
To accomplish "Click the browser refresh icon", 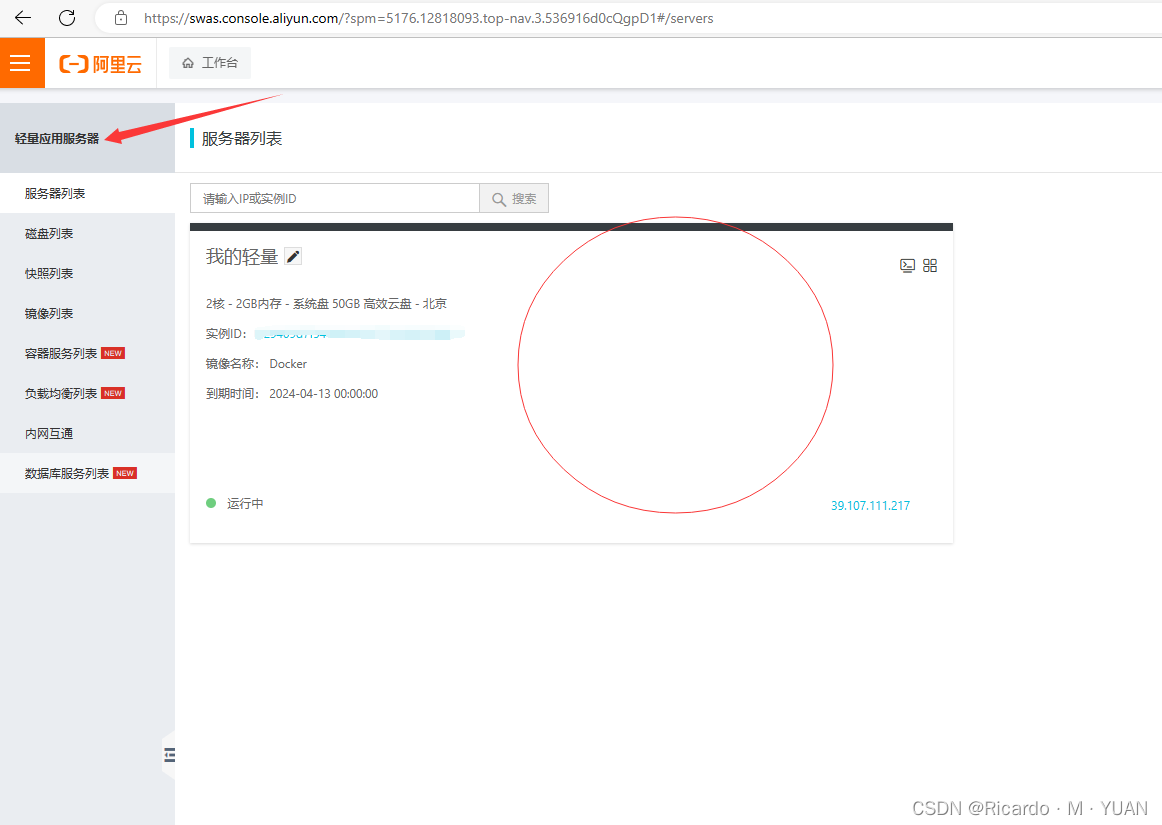I will [67, 17].
